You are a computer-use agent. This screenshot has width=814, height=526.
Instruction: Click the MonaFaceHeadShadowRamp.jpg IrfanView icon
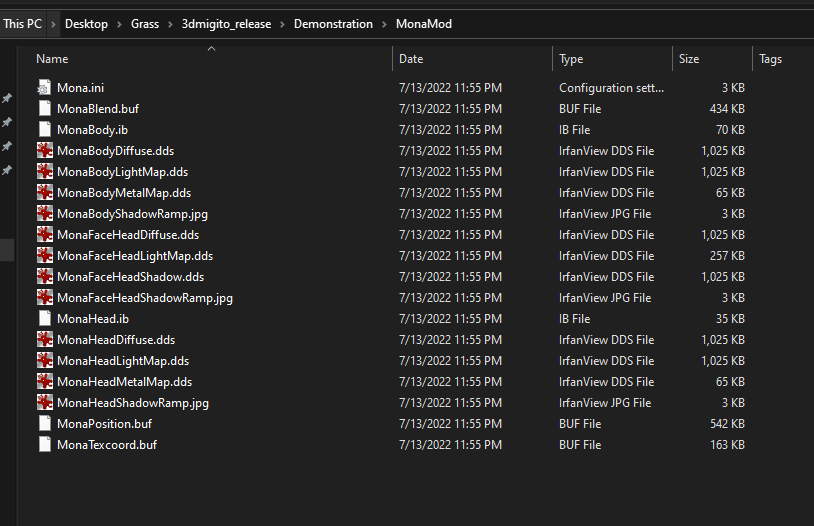[45, 298]
